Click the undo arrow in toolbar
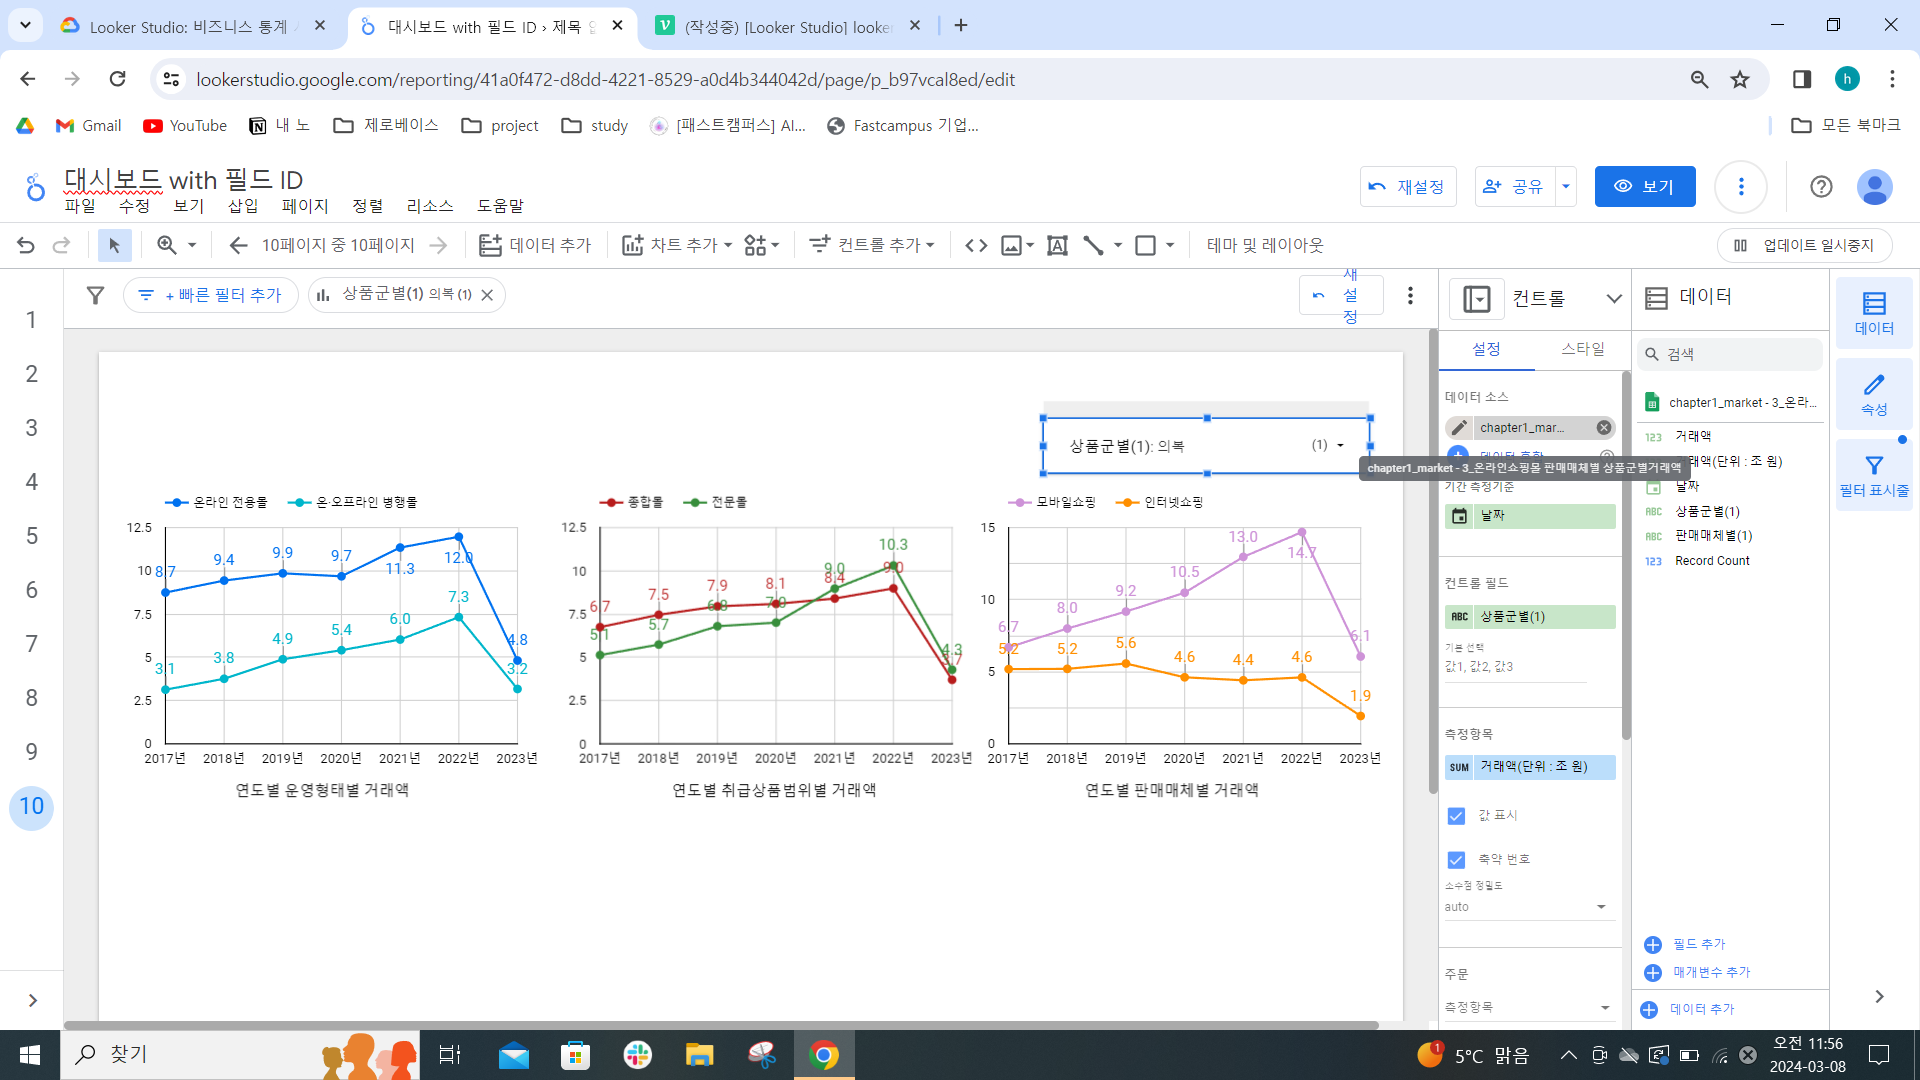This screenshot has width=1920, height=1080. tap(26, 245)
